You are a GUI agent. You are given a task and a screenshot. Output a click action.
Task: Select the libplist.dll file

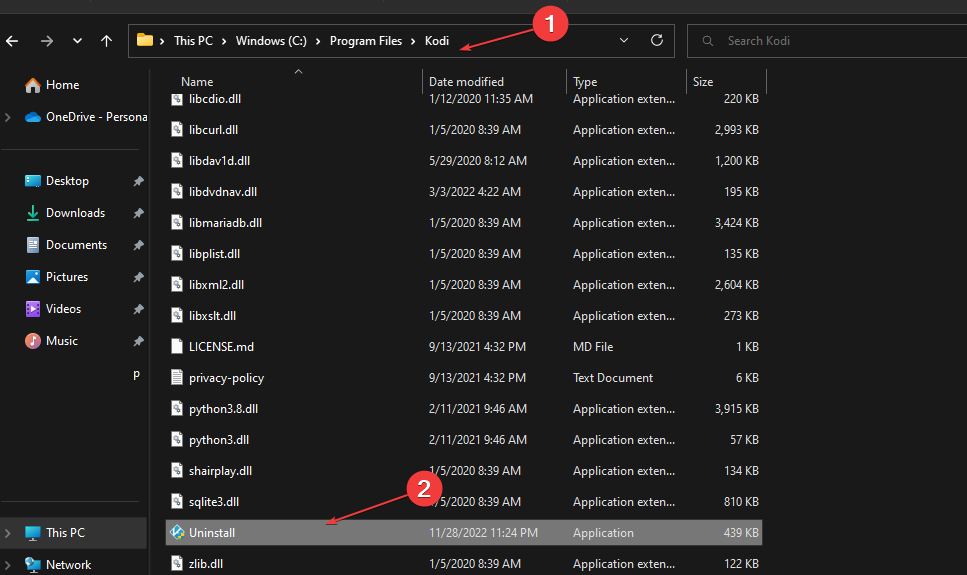click(214, 254)
